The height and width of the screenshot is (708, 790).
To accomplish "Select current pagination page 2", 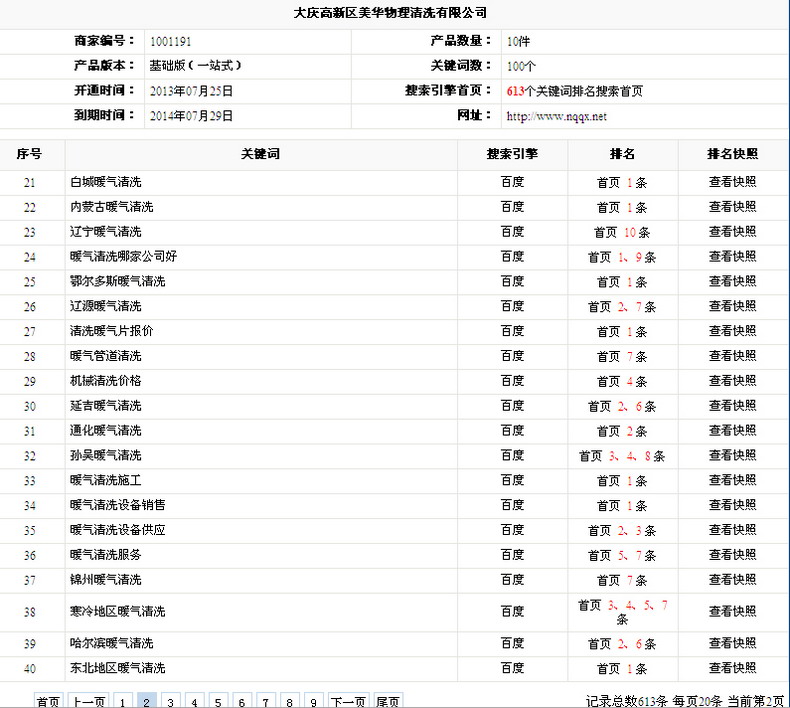I will (147, 701).
